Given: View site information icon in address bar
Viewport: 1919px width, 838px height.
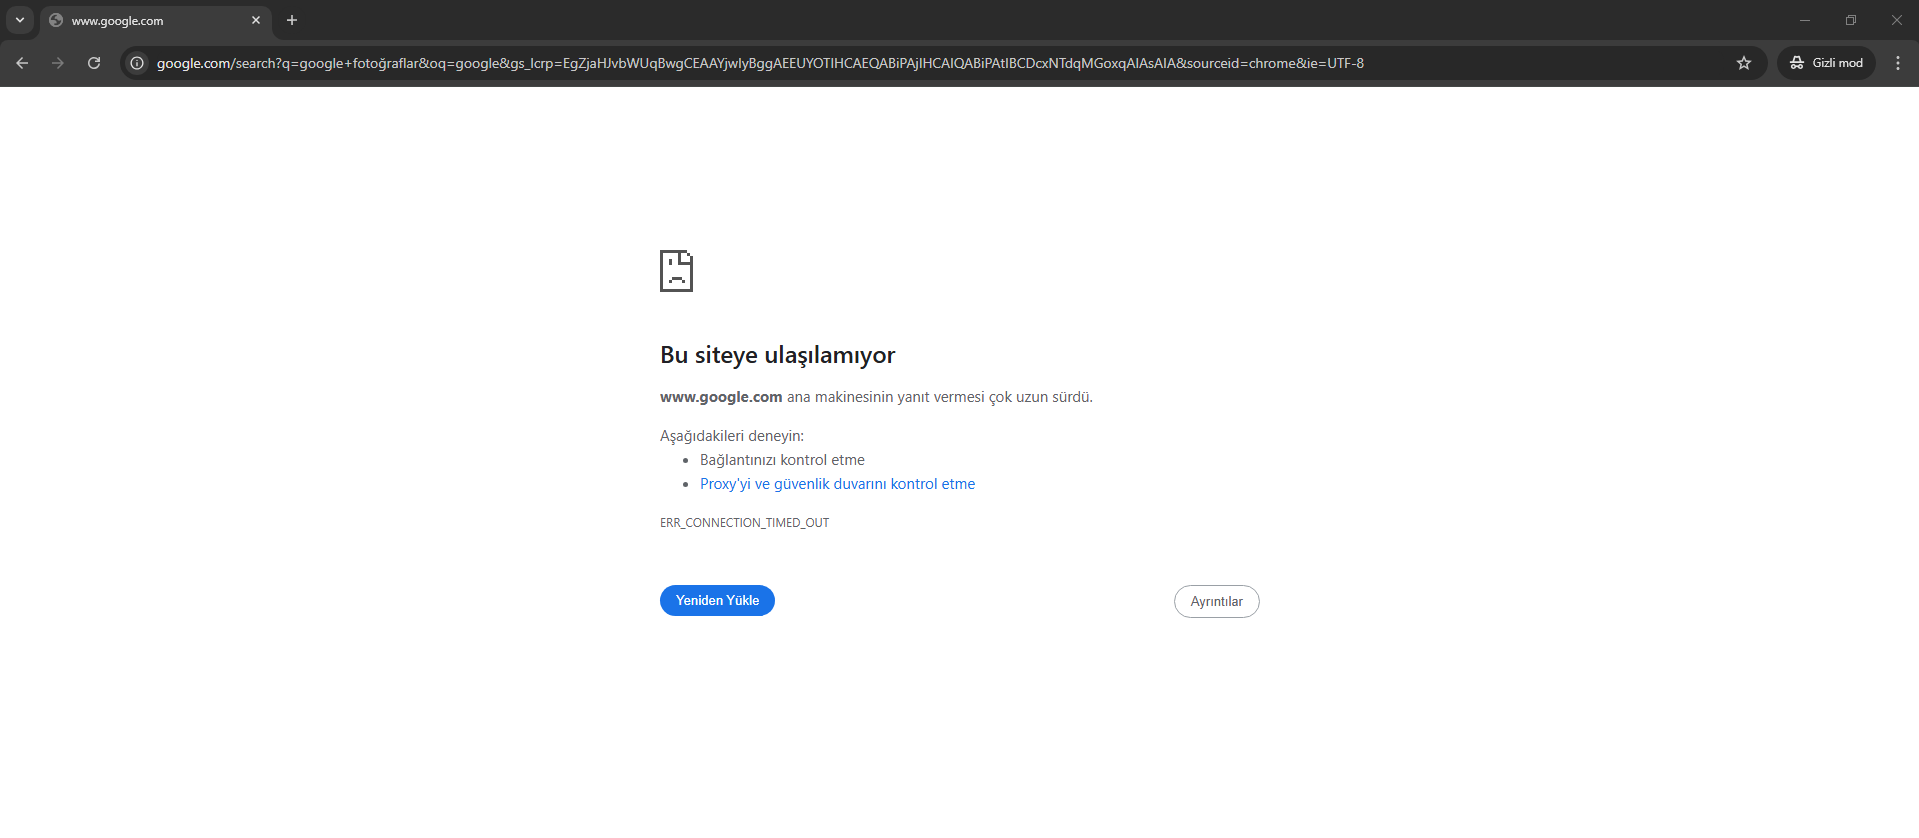Looking at the screenshot, I should 137,63.
